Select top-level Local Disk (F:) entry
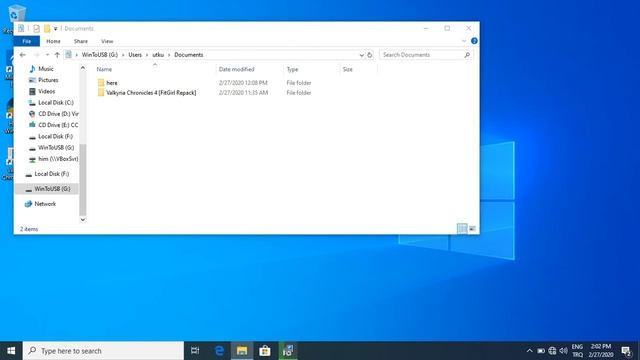The image size is (640, 360). [x=51, y=174]
